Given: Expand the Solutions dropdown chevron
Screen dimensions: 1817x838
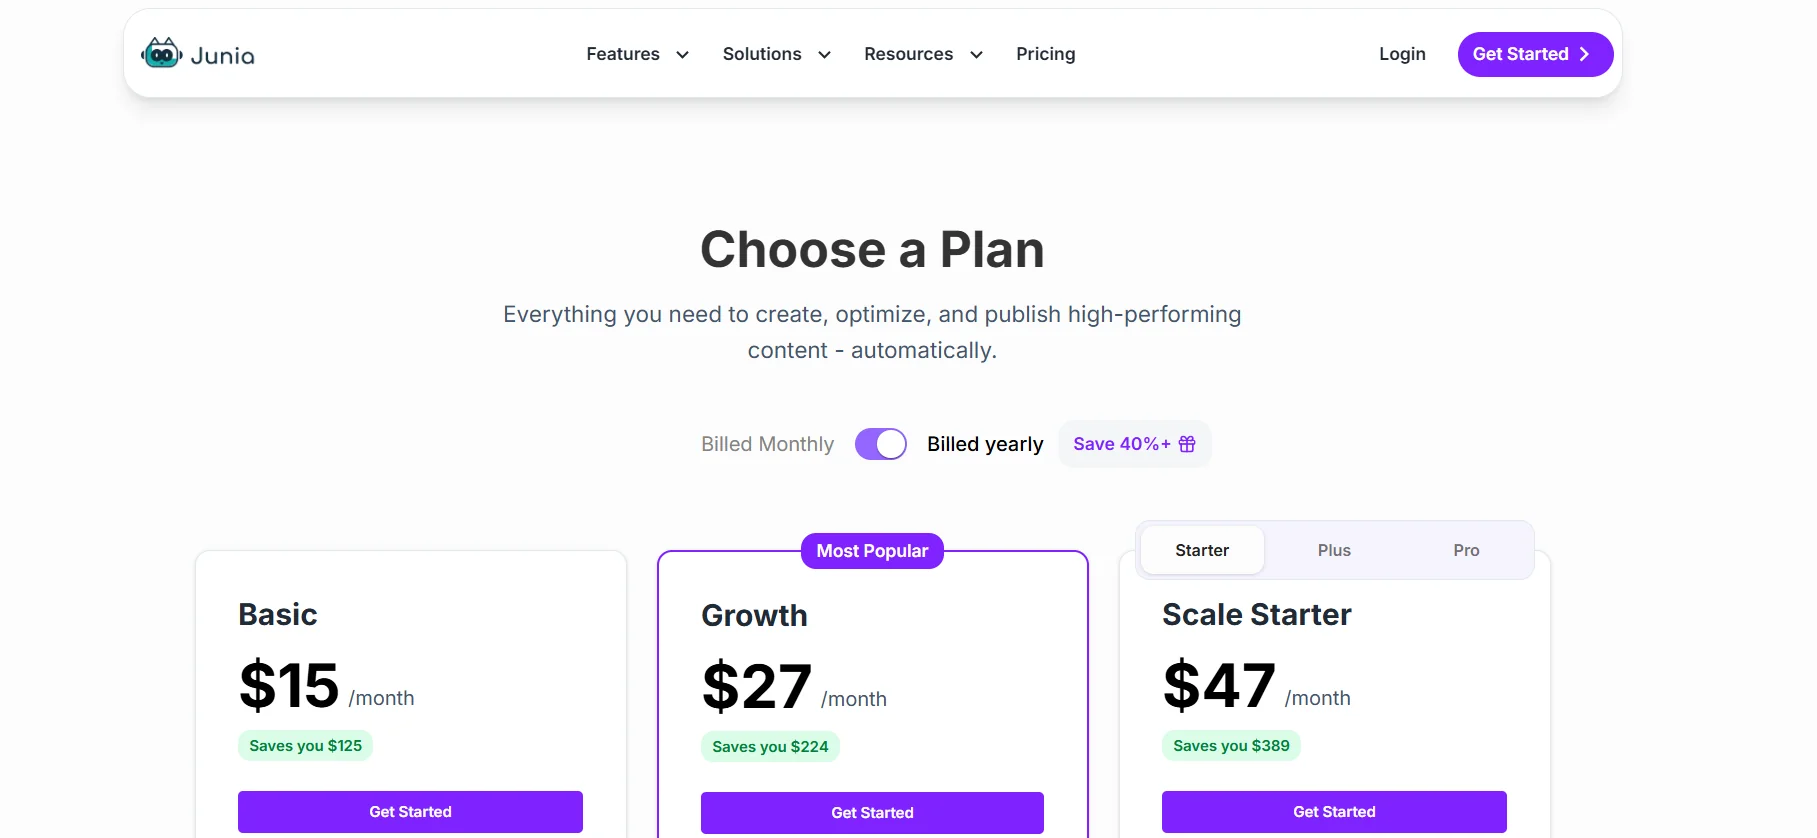Looking at the screenshot, I should tap(825, 55).
